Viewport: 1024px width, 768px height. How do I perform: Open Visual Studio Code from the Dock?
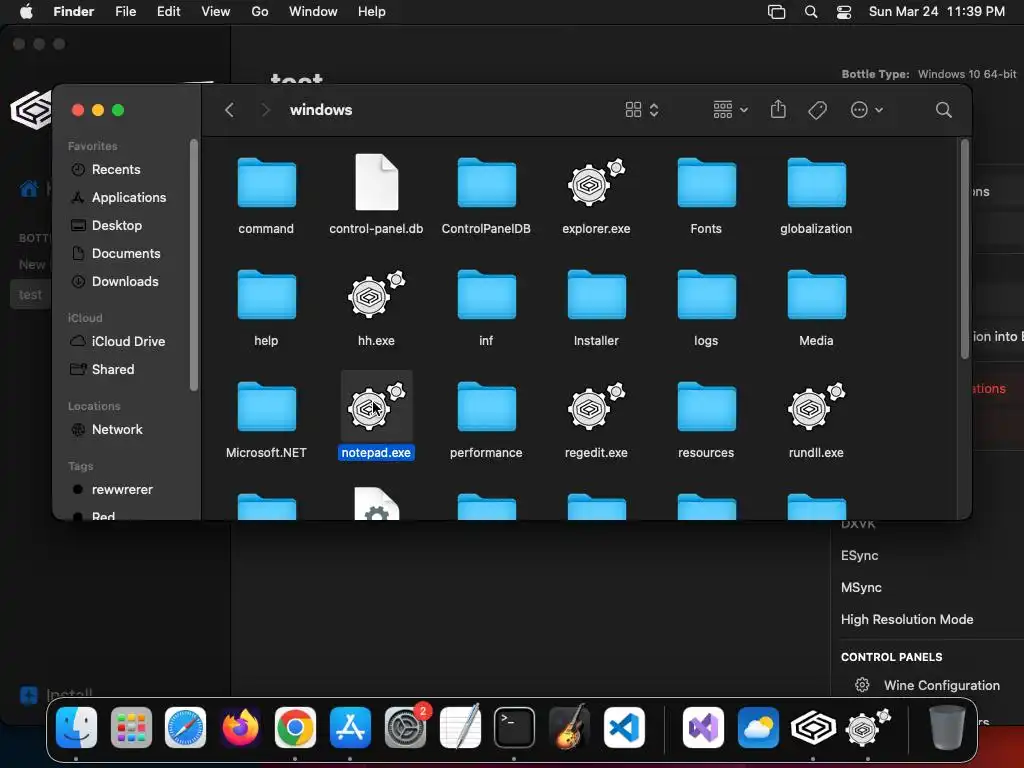point(624,727)
